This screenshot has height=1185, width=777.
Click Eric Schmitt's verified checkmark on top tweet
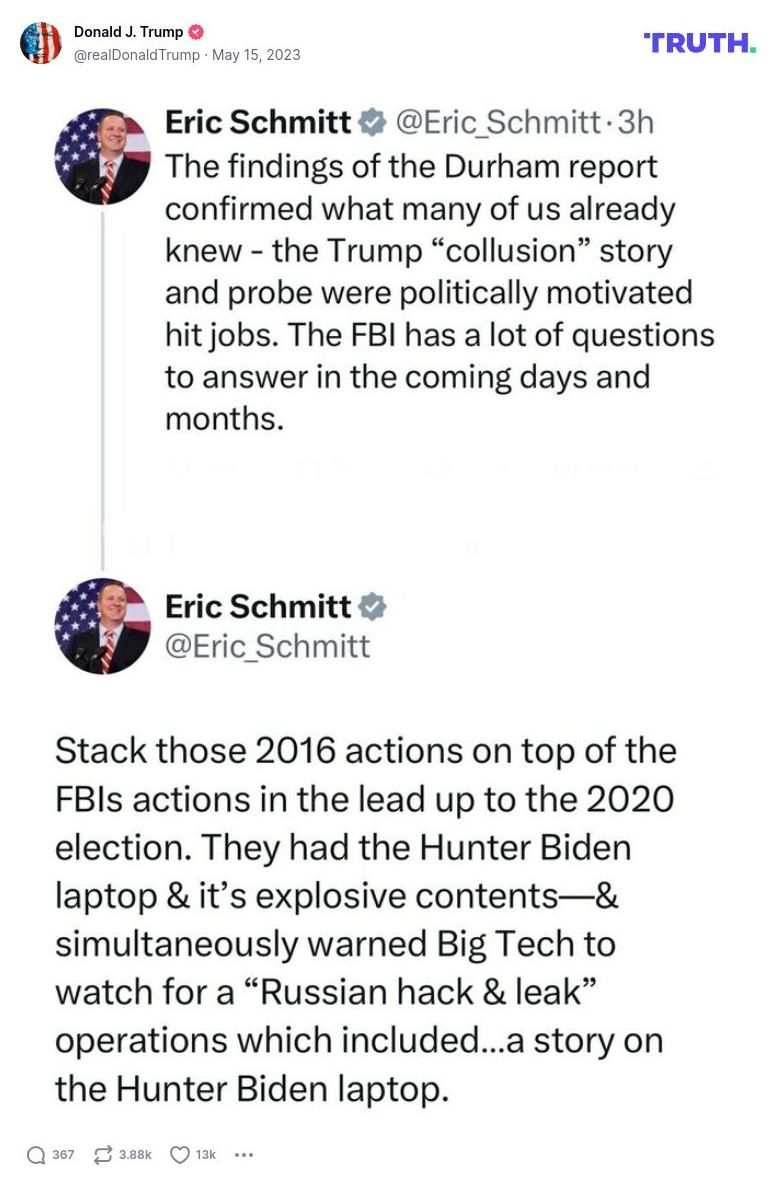point(371,122)
